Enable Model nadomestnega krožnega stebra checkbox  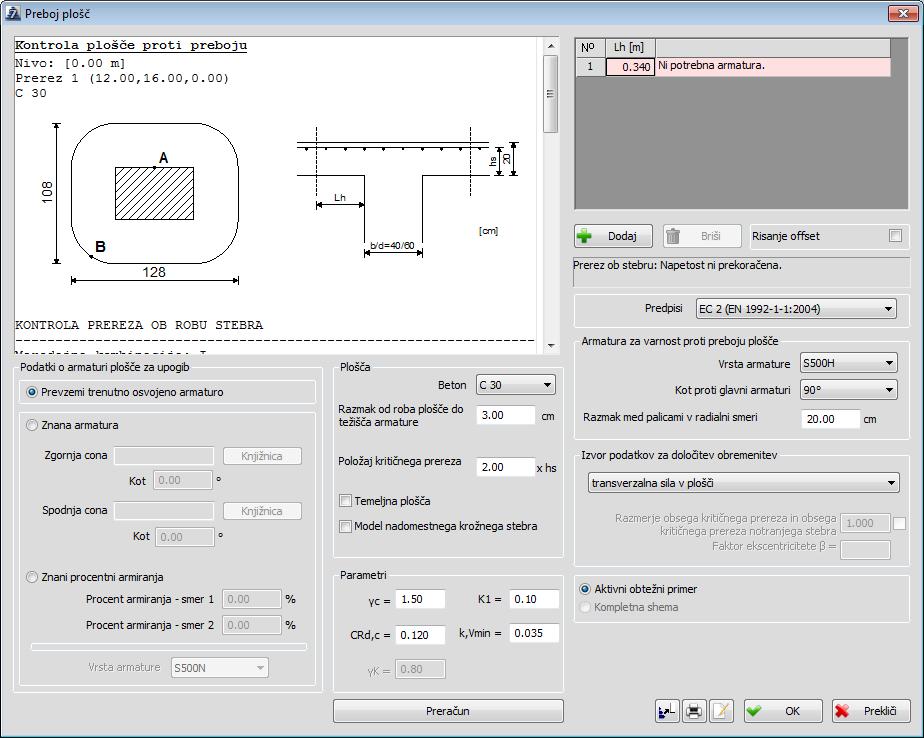click(x=345, y=526)
